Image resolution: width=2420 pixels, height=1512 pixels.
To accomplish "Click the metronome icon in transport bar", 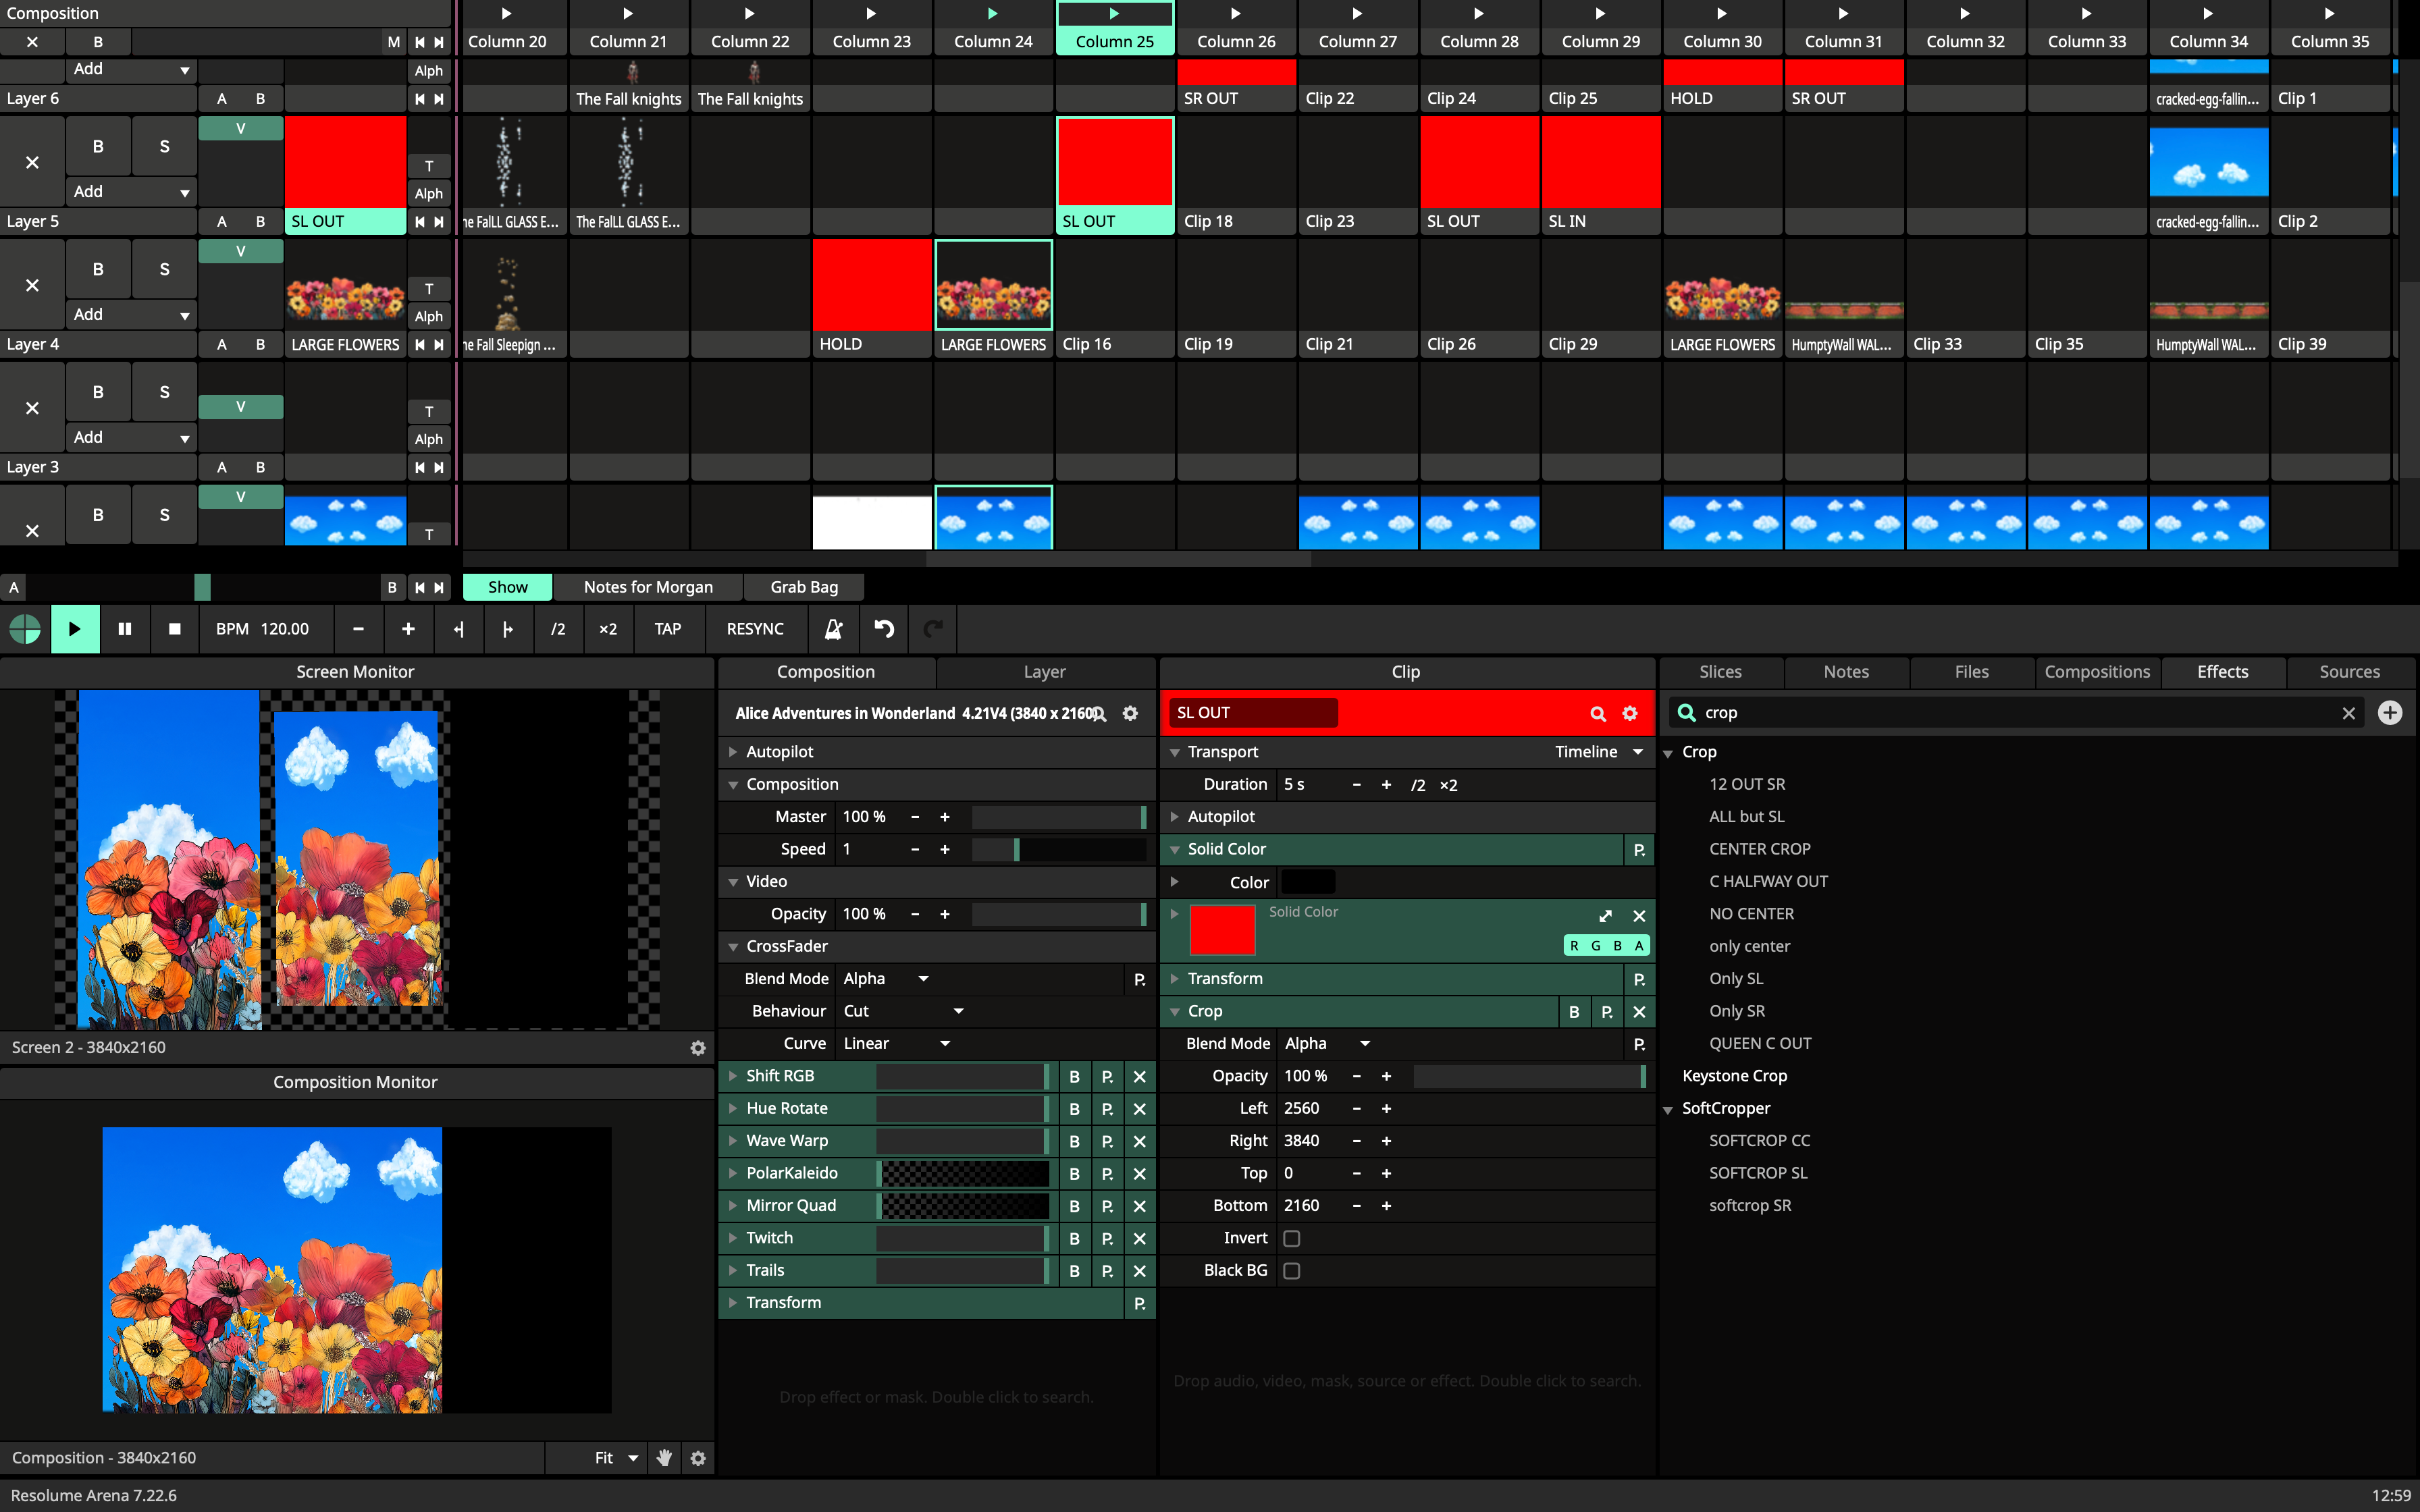I will click(x=833, y=629).
